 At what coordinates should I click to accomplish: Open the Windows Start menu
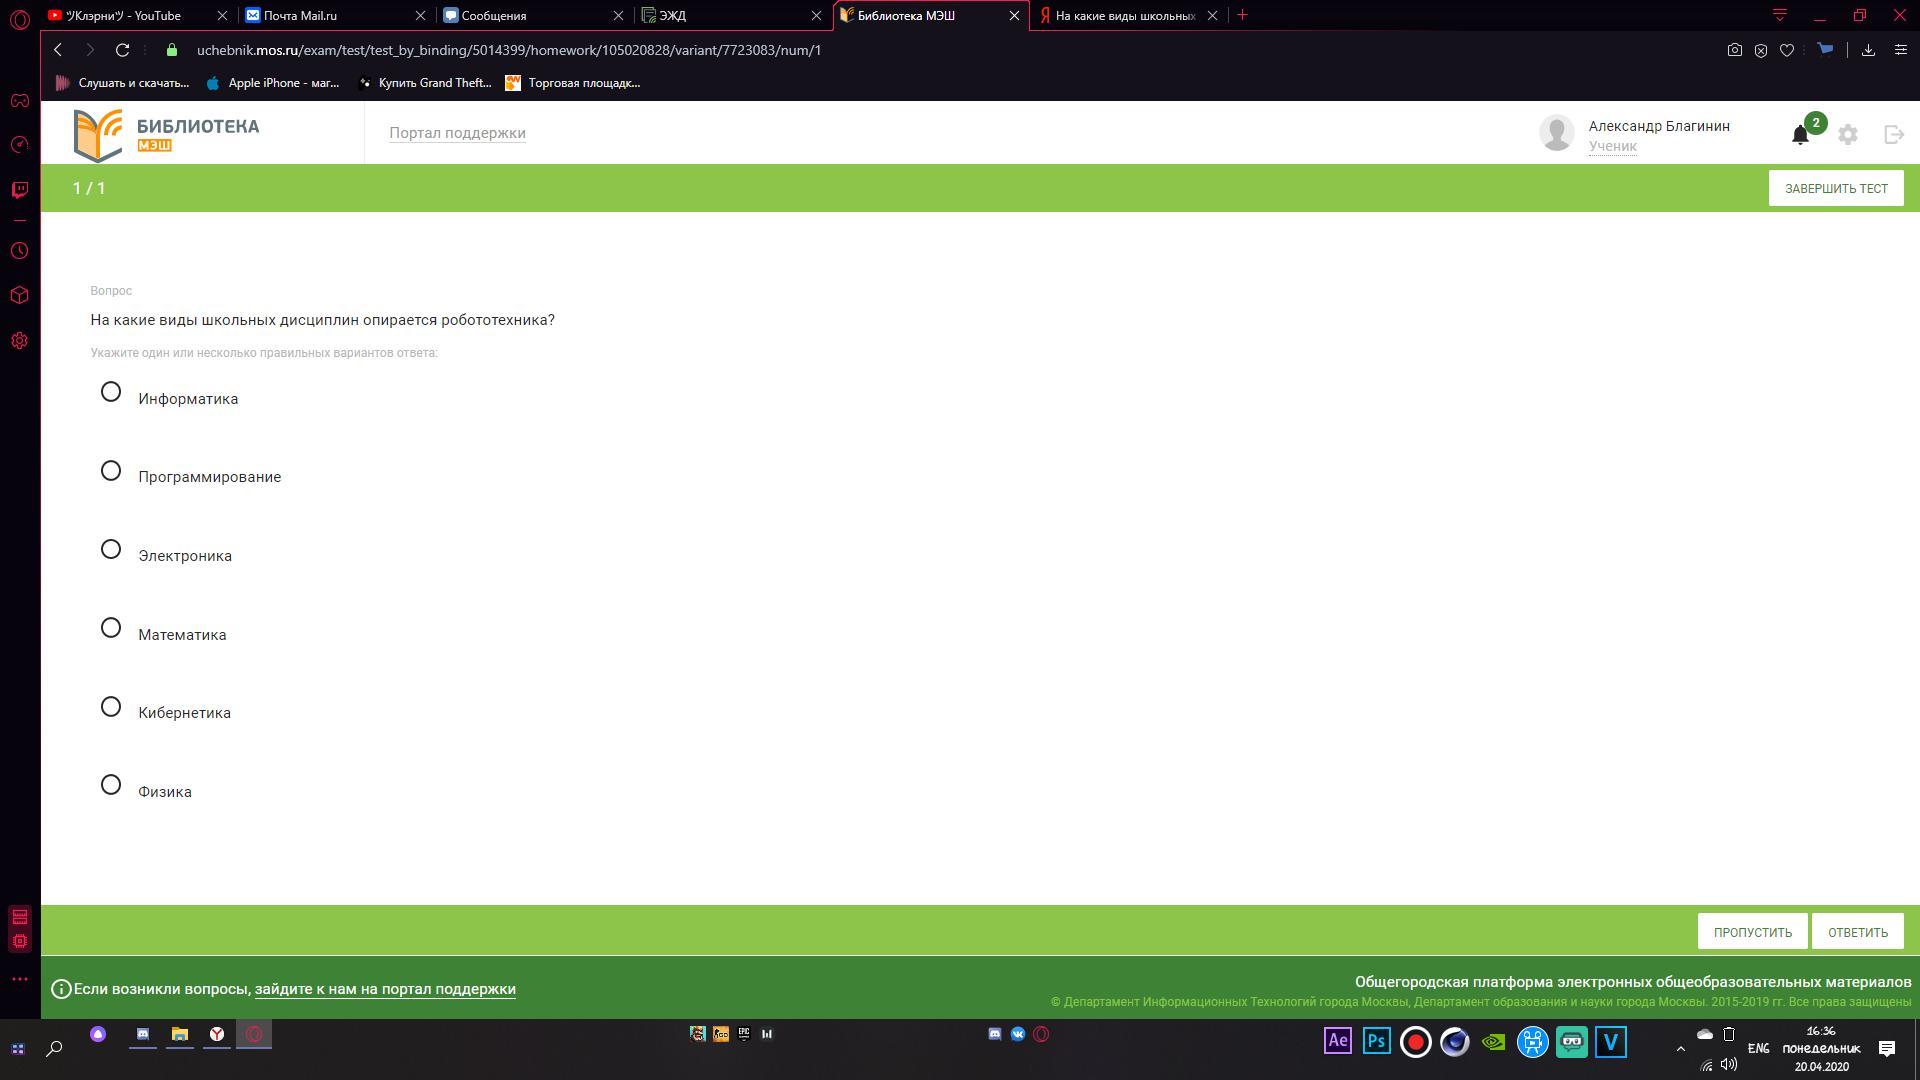coord(17,1049)
